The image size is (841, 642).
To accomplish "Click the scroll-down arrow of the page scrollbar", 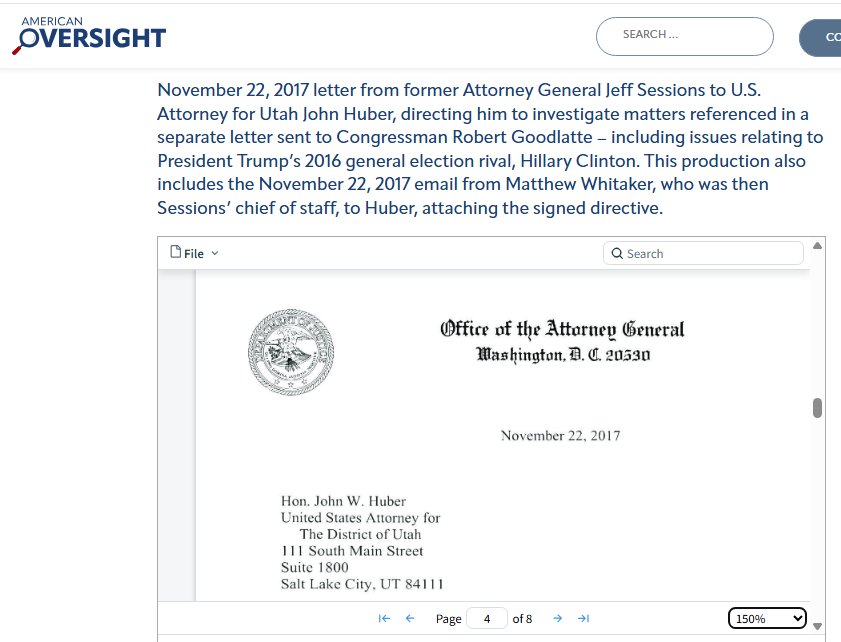I will [x=818, y=626].
